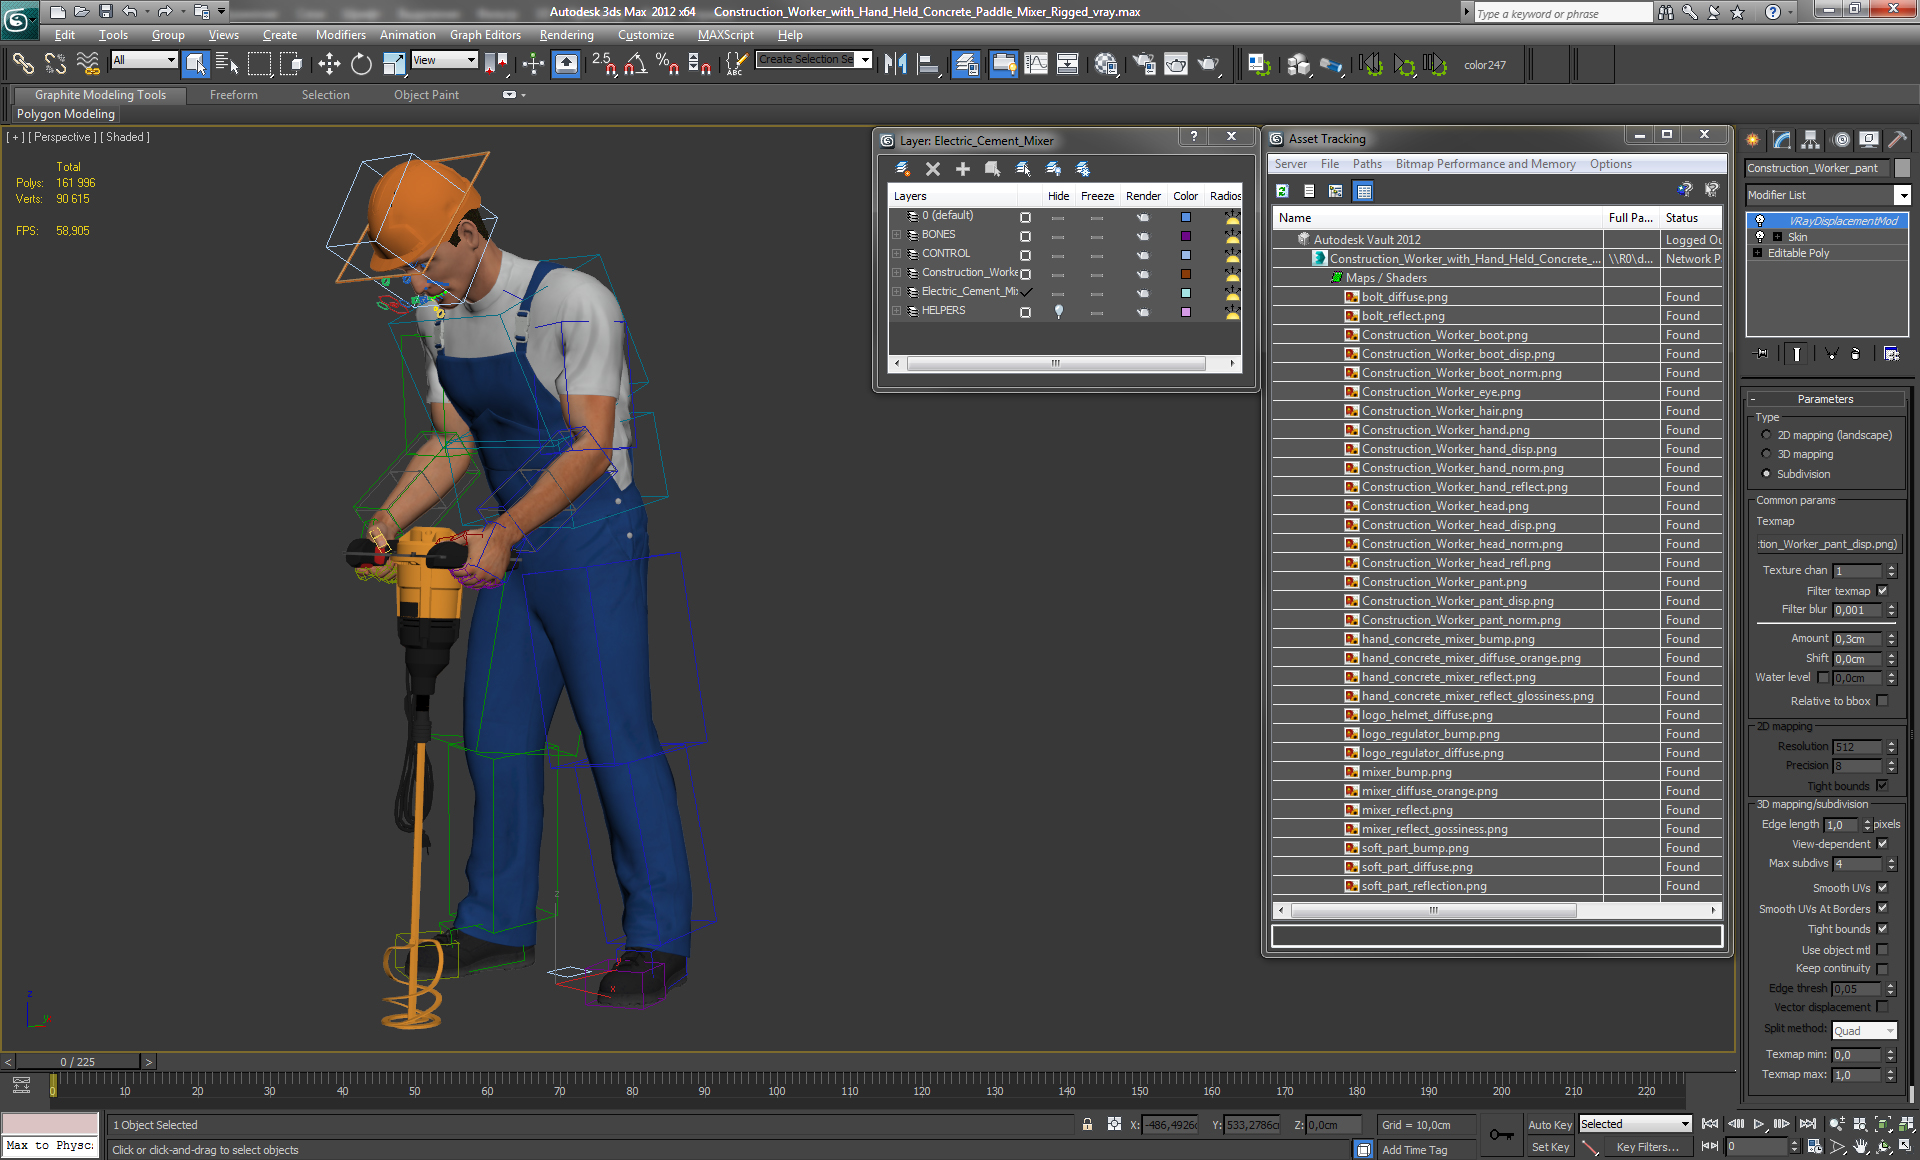Click CONTROL layer color swatch
Screen dimensions: 1920x1160
click(1185, 254)
